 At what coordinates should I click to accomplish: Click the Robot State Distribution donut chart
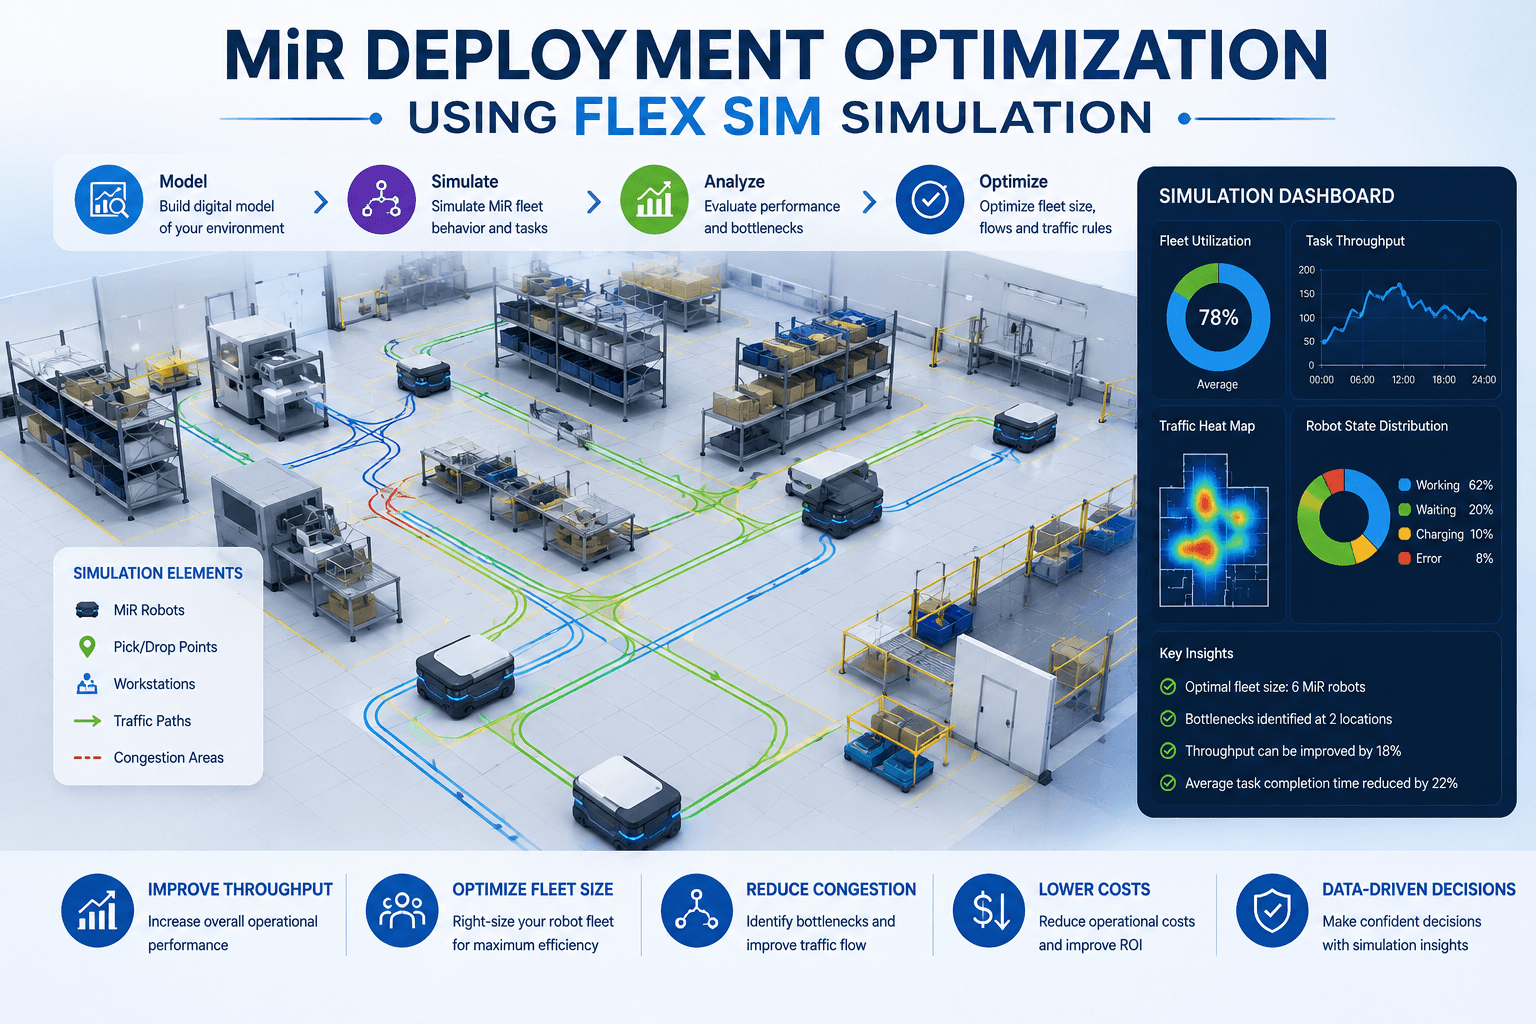pyautogui.click(x=1344, y=517)
